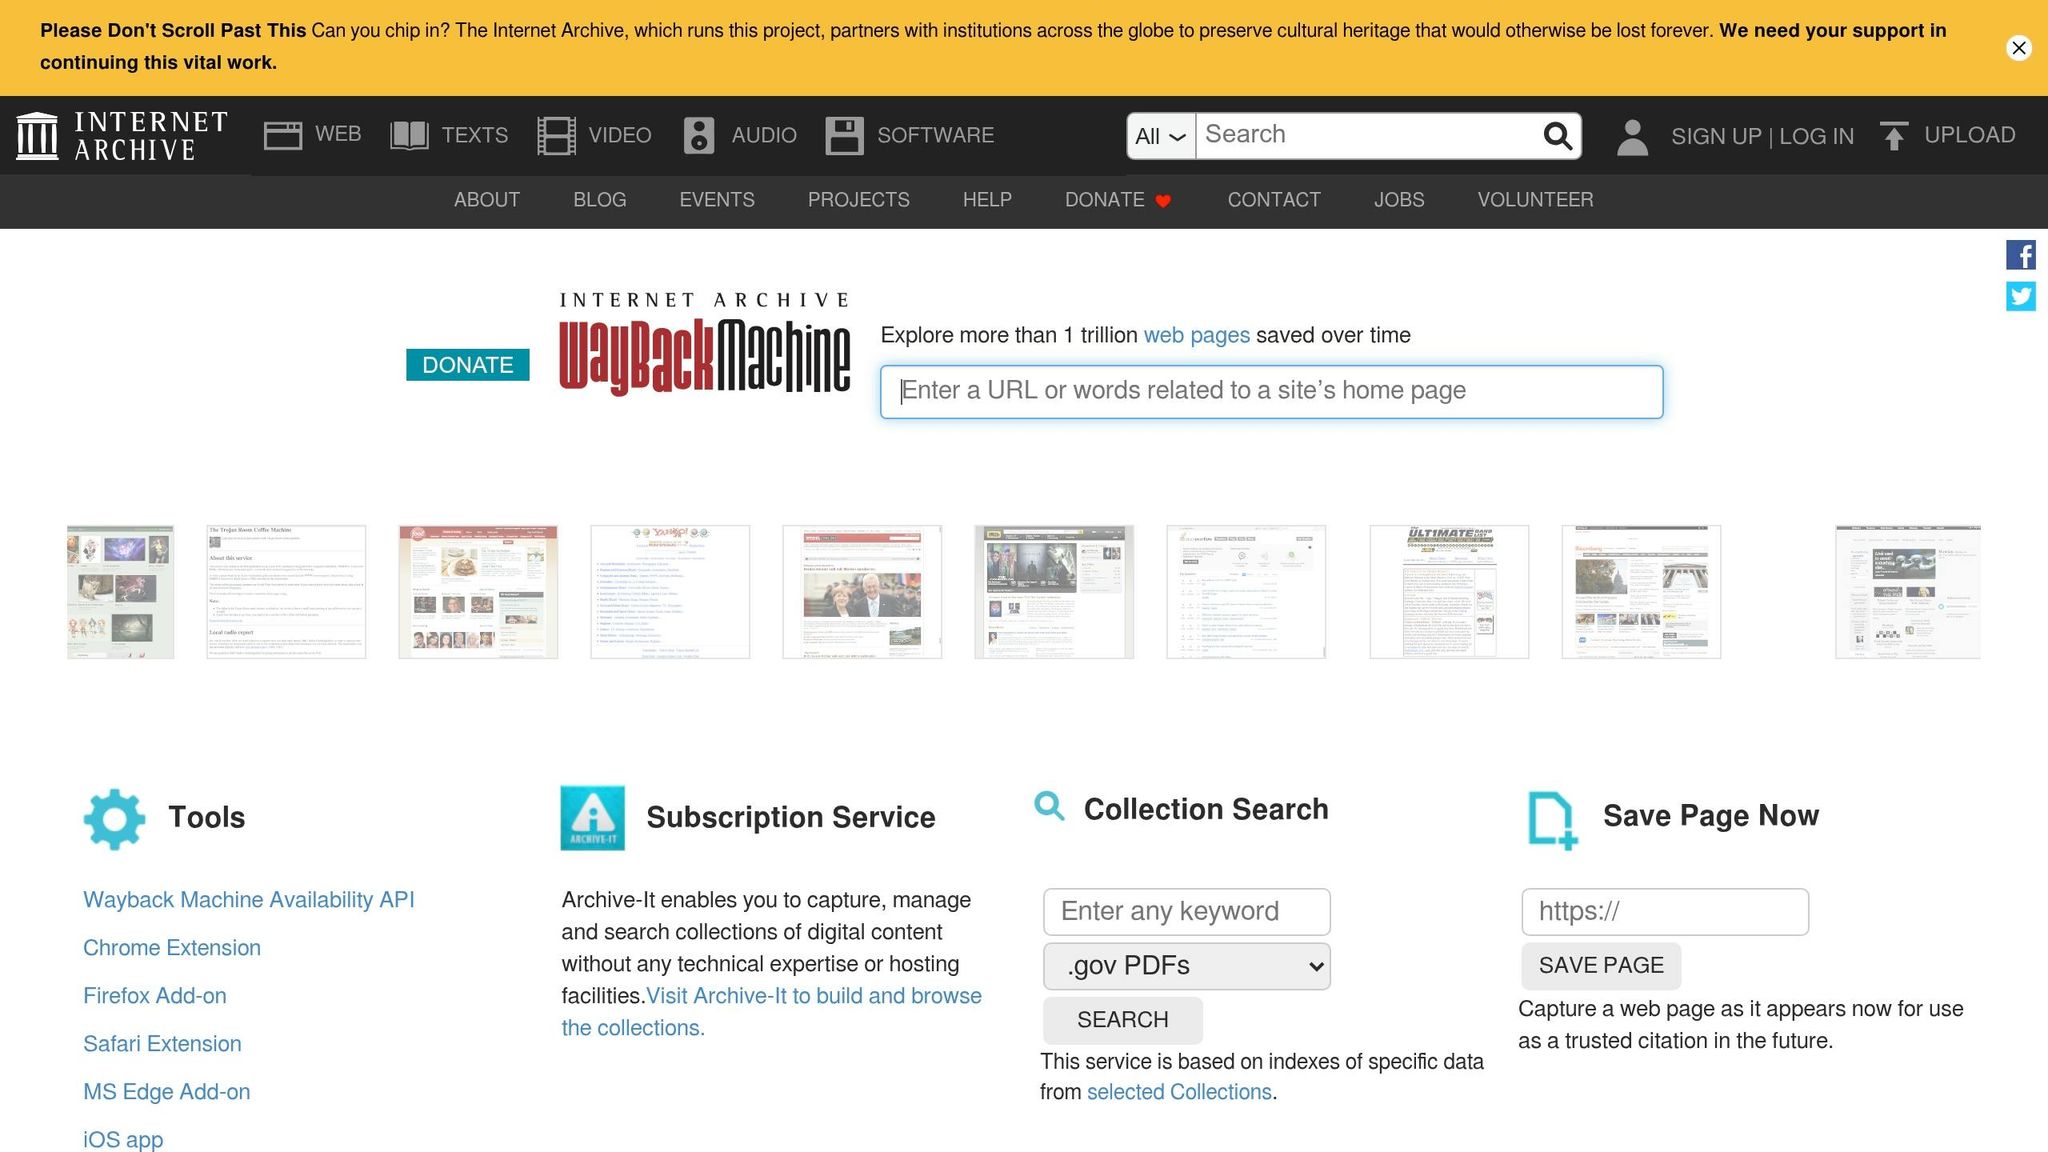Open the handshake news photo thumbnail

[x=862, y=592]
